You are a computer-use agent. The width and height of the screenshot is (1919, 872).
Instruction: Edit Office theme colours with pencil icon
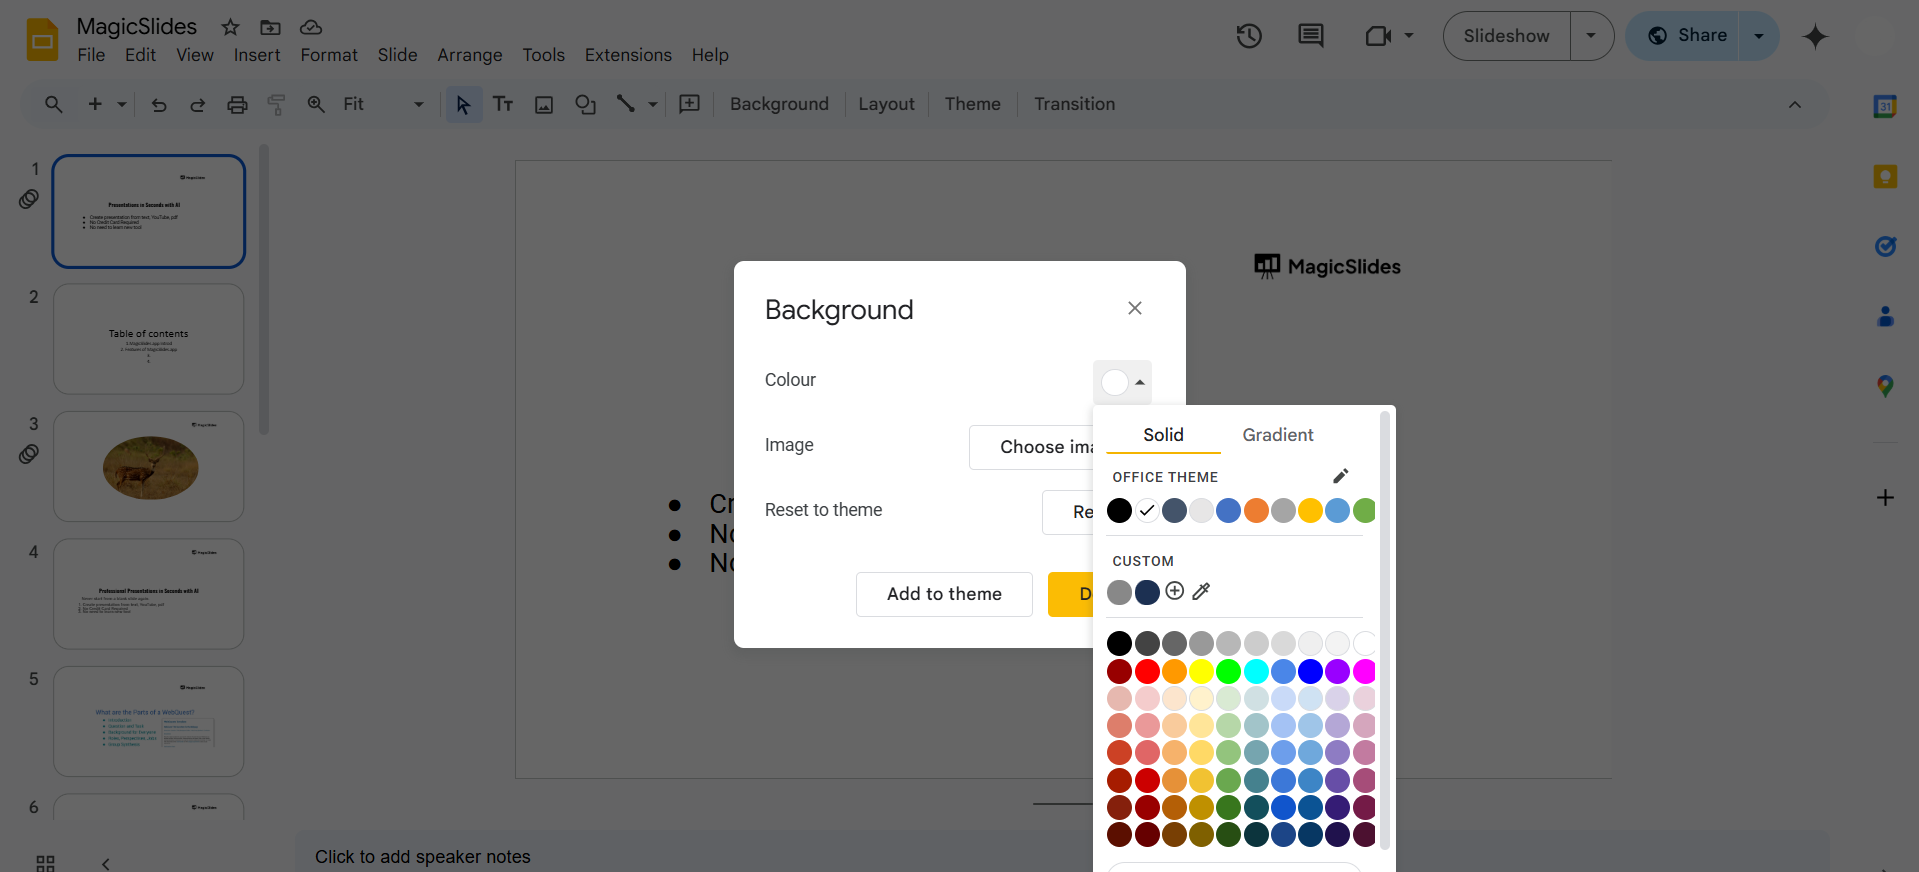pos(1341,476)
